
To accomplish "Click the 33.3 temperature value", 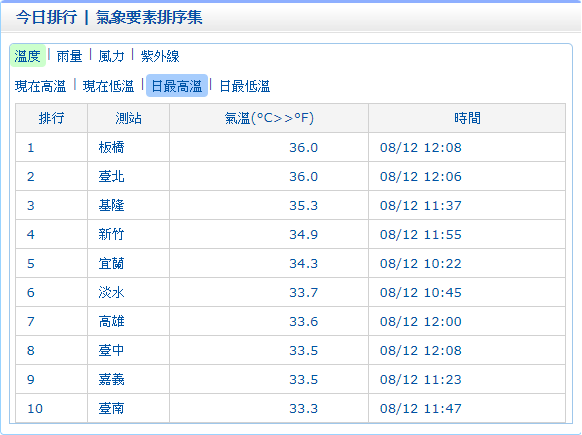I will (304, 409).
